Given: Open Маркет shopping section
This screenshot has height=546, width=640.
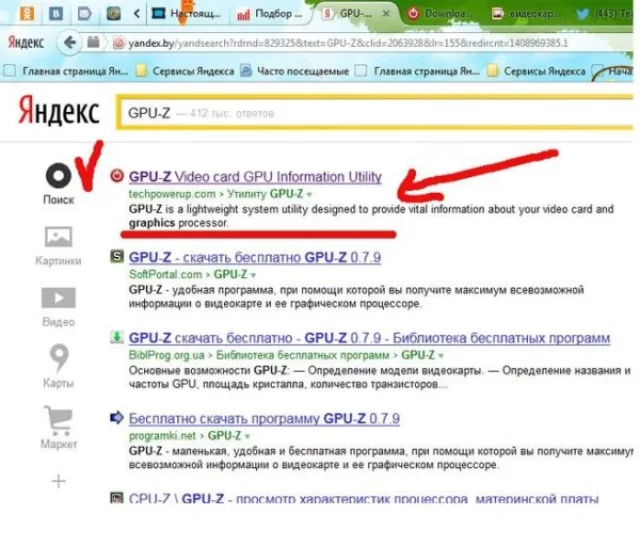Looking at the screenshot, I should coord(58,428).
